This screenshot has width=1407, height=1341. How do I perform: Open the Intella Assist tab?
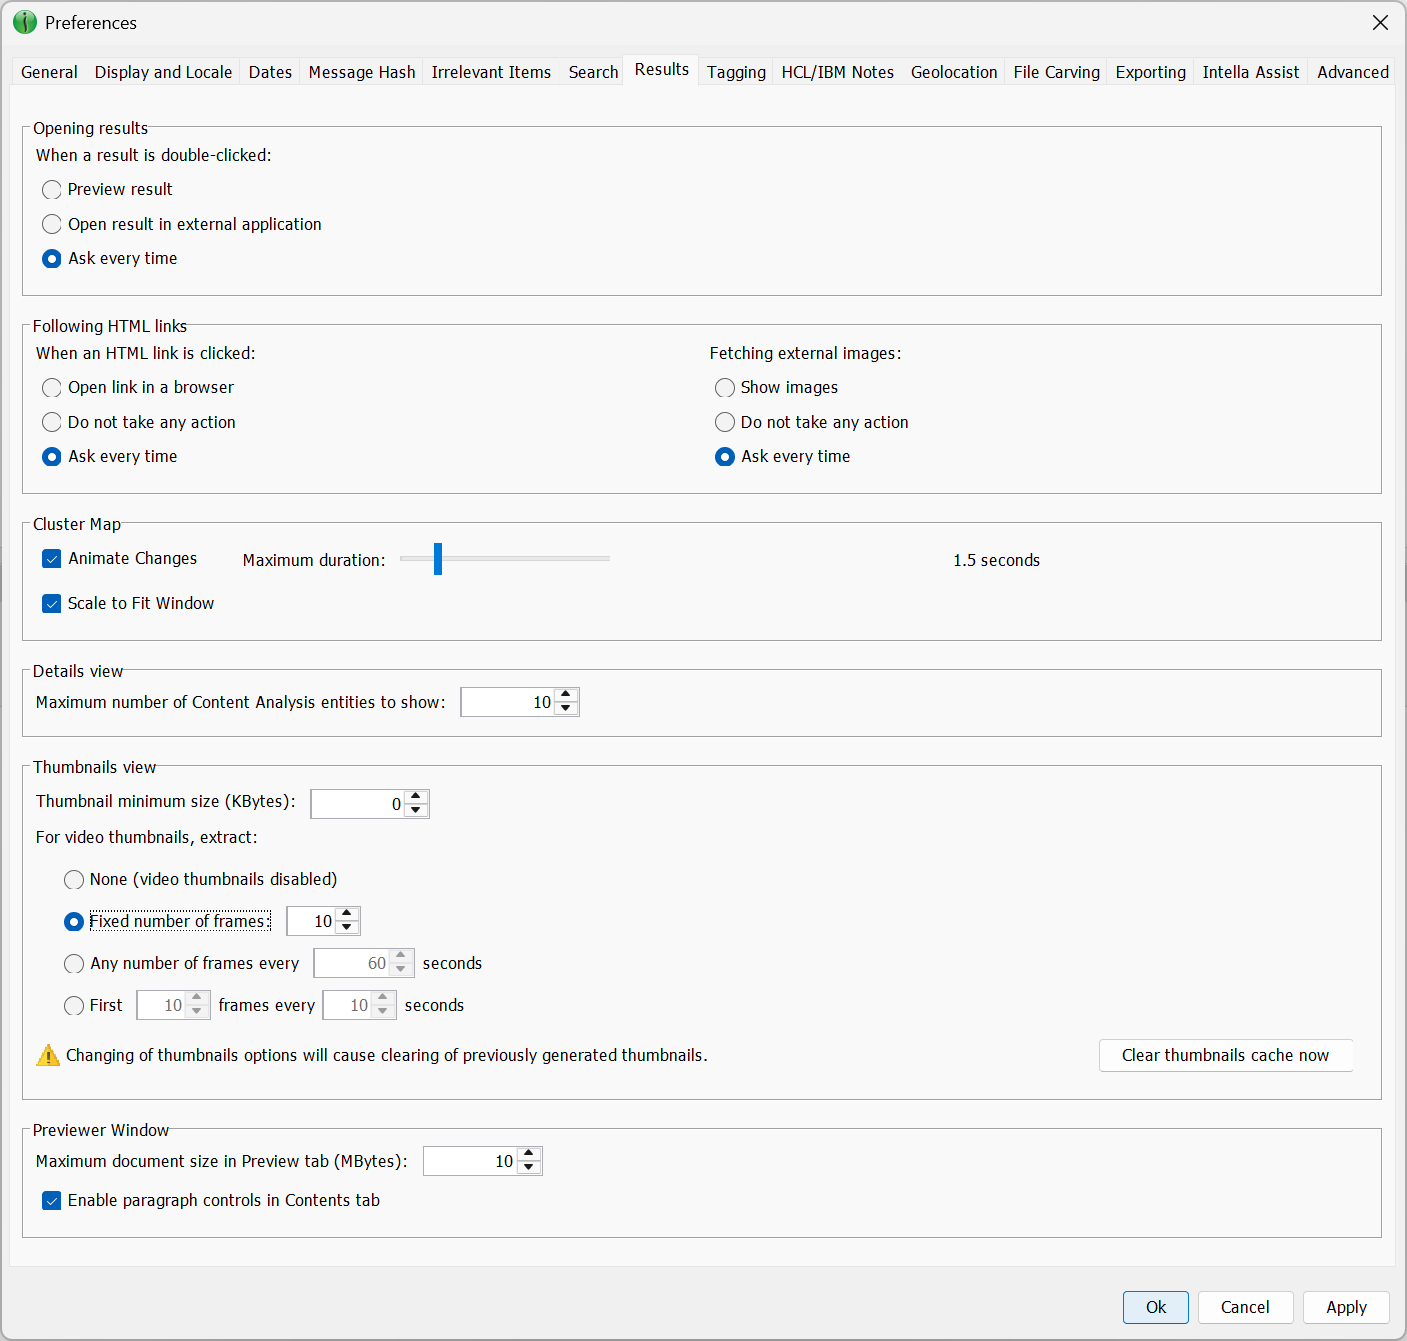point(1250,71)
